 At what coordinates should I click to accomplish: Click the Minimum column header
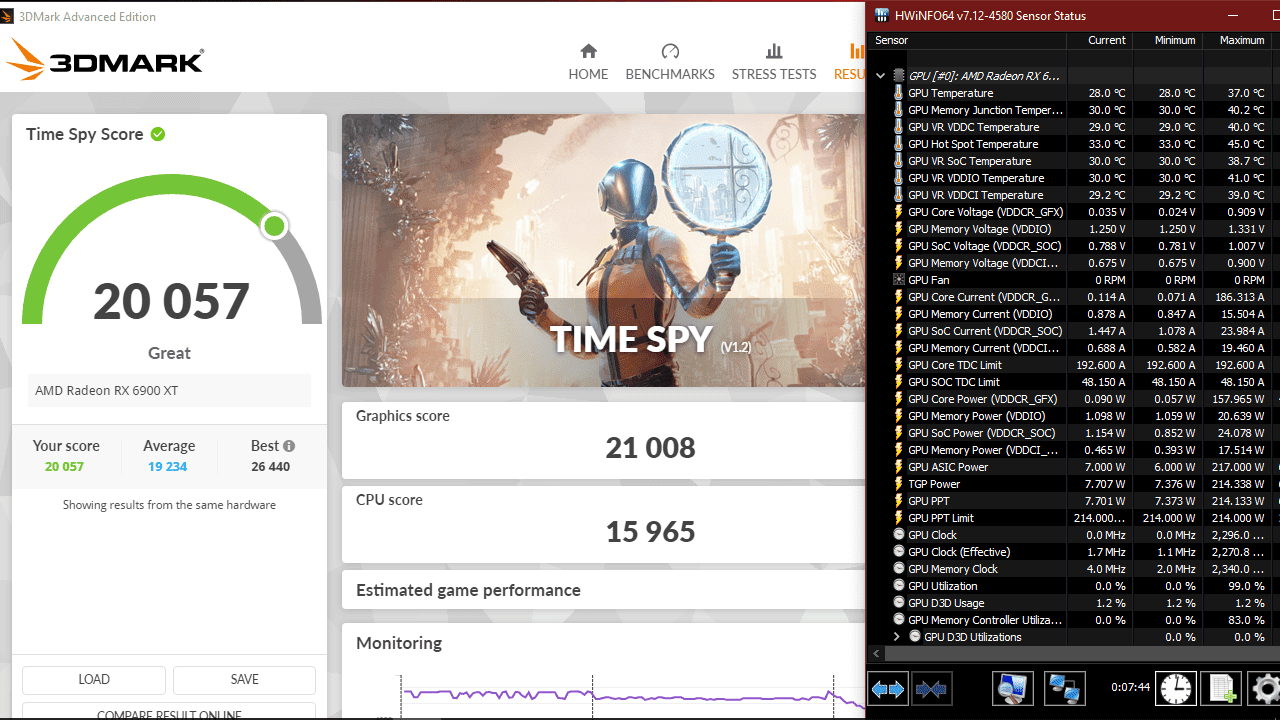[1167, 40]
